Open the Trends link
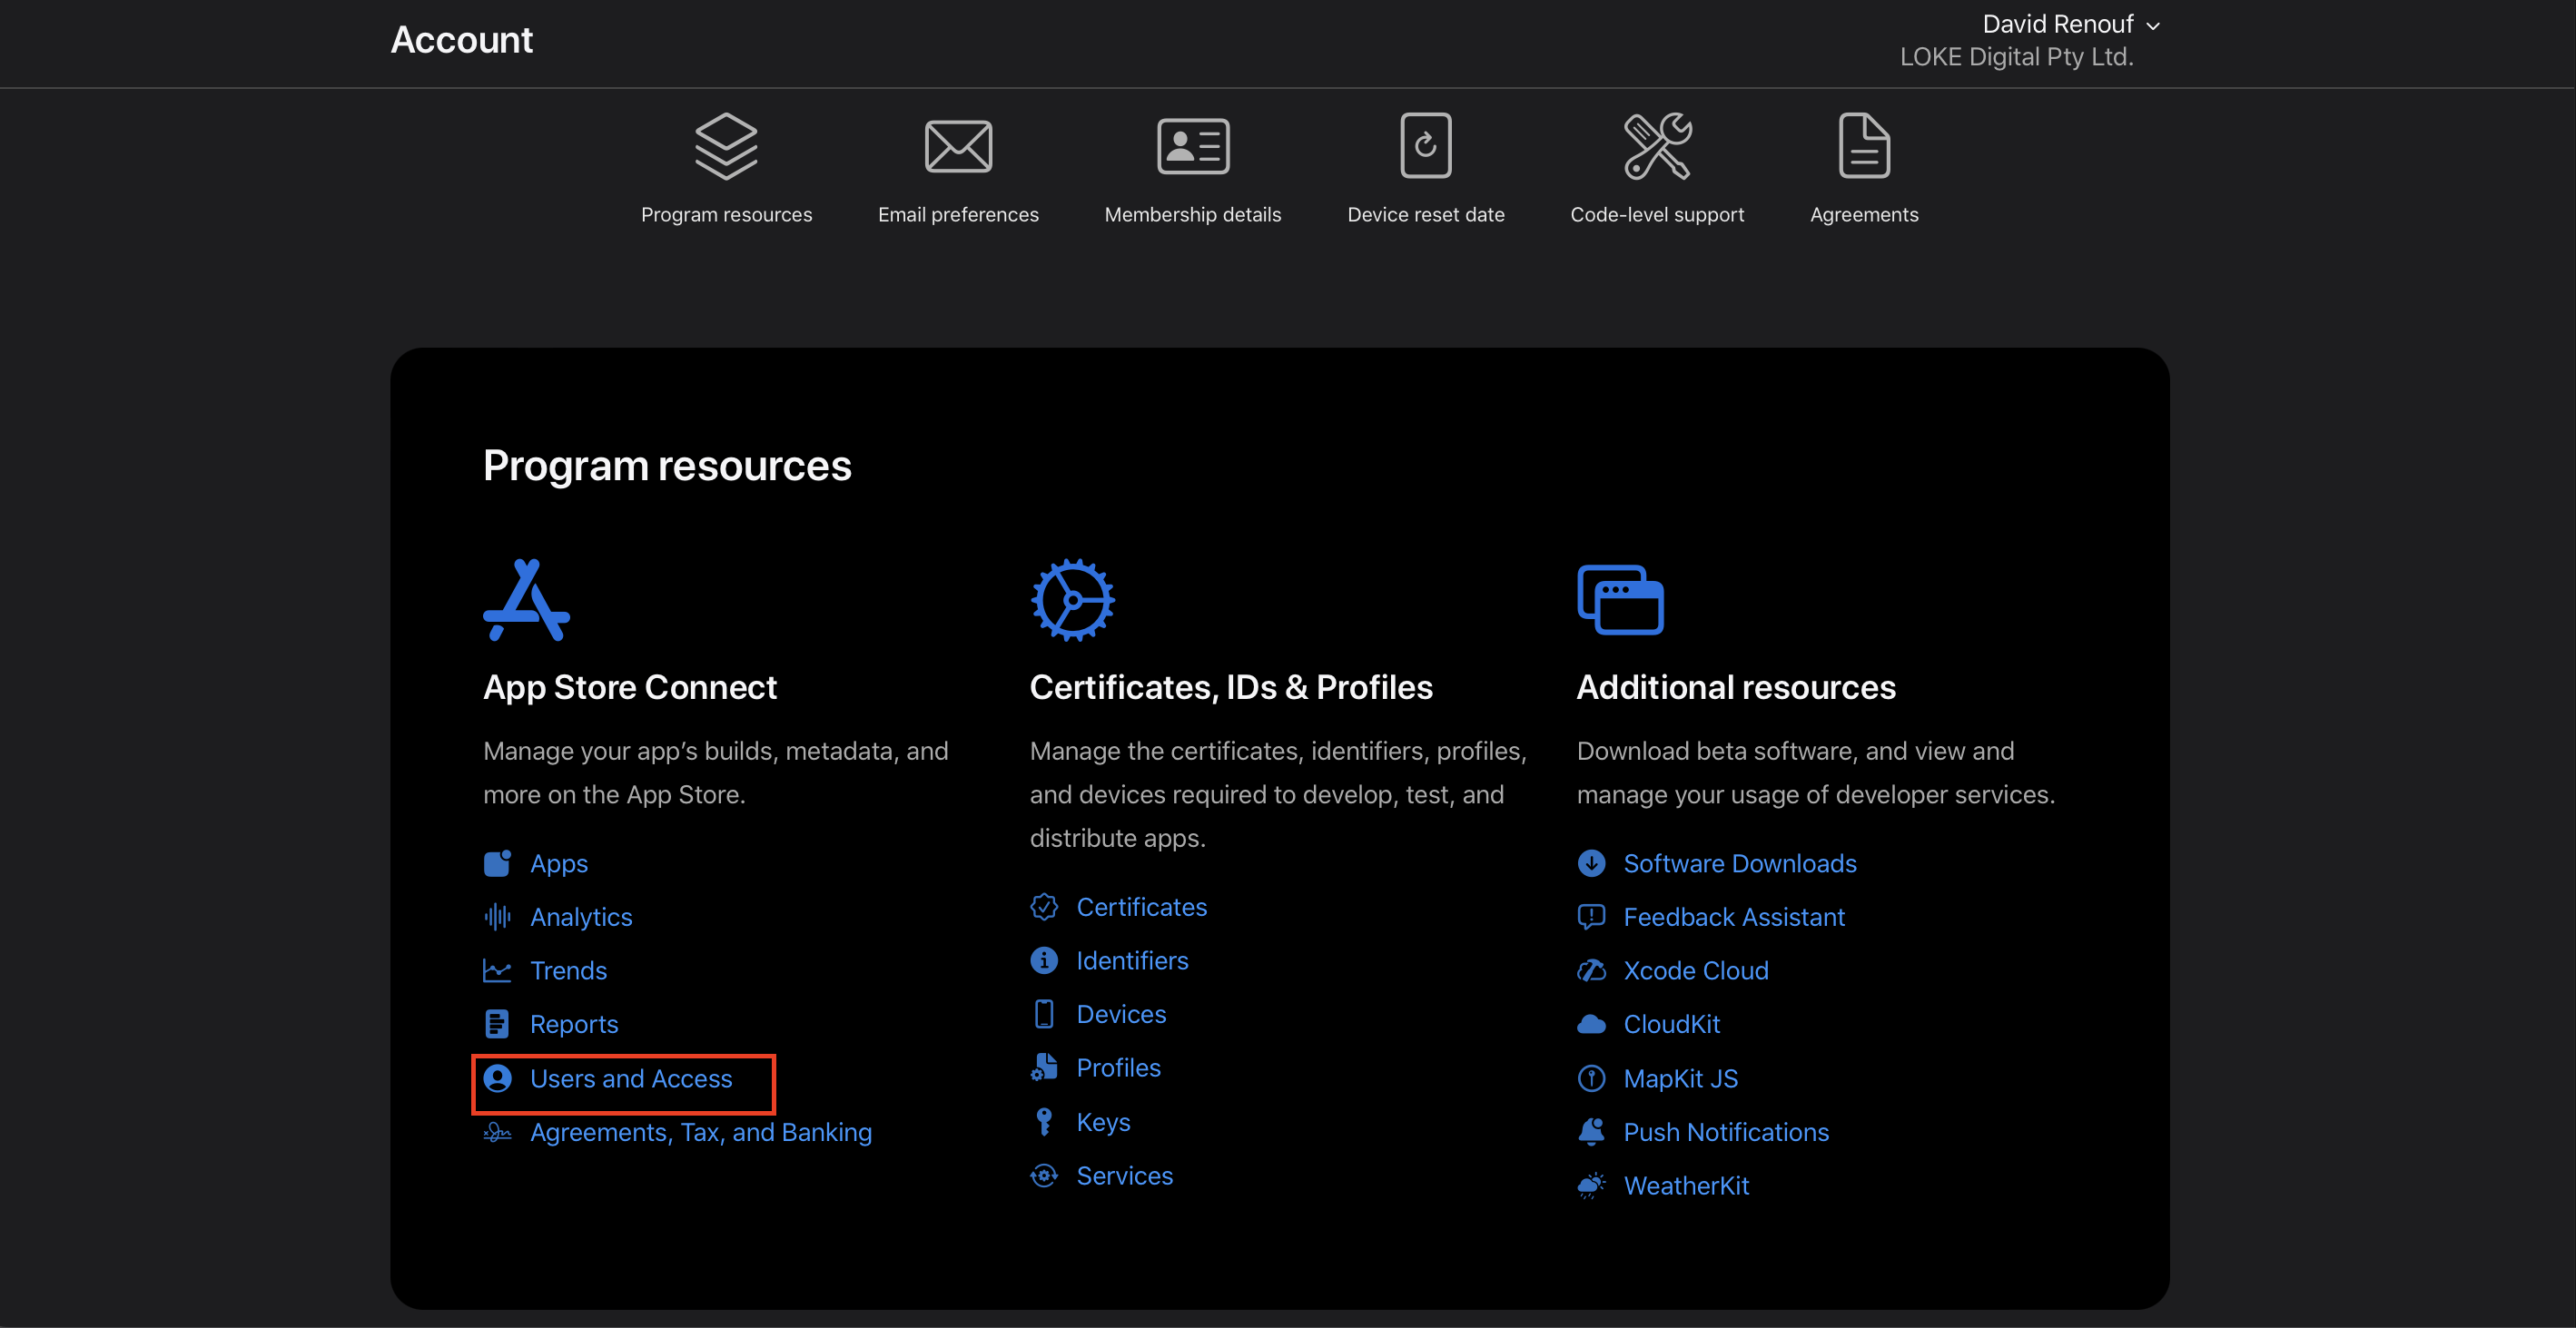Screen dimensions: 2576x1328 [568, 970]
